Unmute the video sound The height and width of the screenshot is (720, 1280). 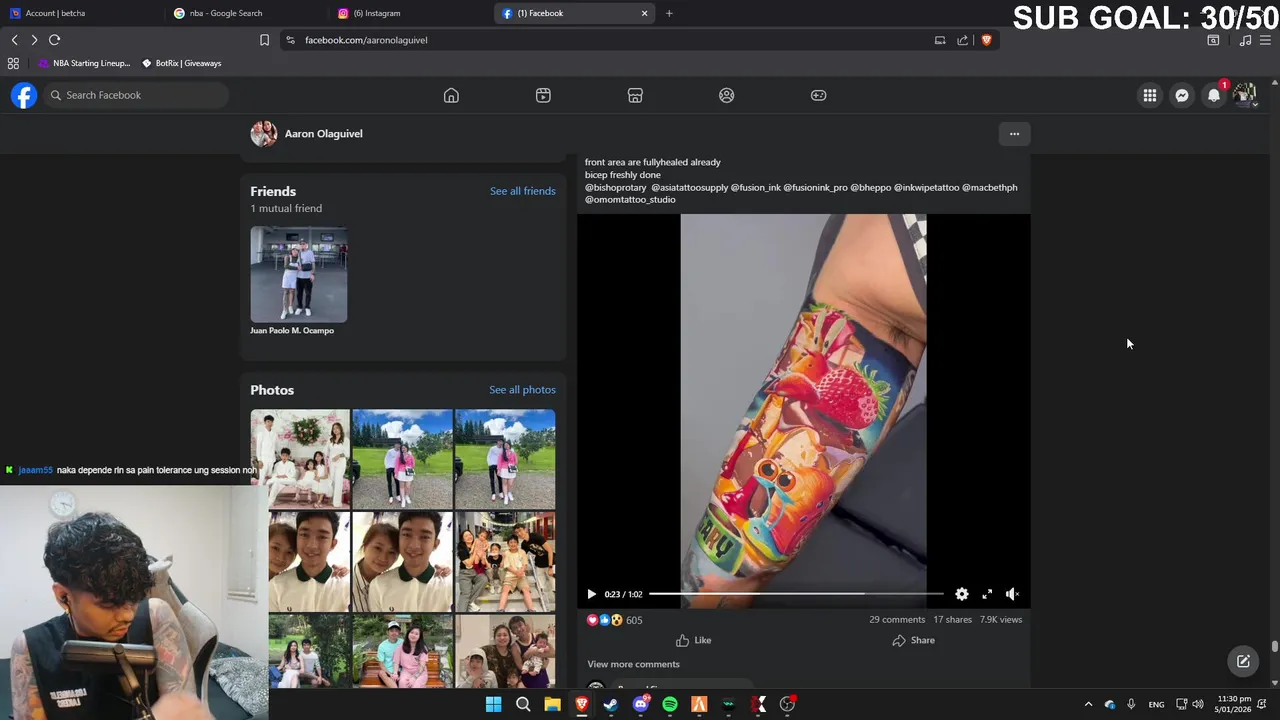tap(1012, 594)
